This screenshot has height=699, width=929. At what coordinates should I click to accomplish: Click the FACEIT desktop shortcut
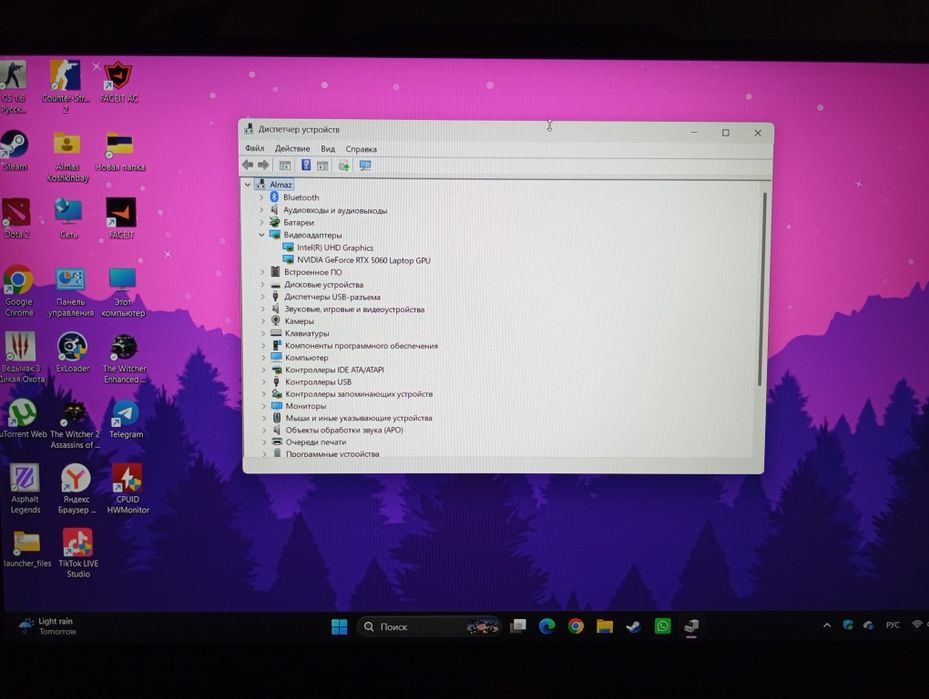click(x=121, y=219)
